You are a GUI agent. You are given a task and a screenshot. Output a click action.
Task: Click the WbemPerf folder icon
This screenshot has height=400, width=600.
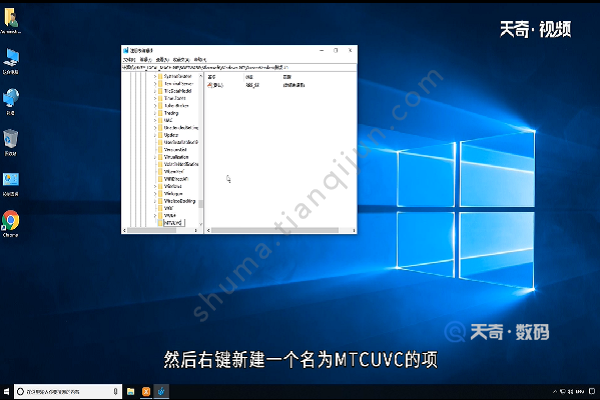160,171
